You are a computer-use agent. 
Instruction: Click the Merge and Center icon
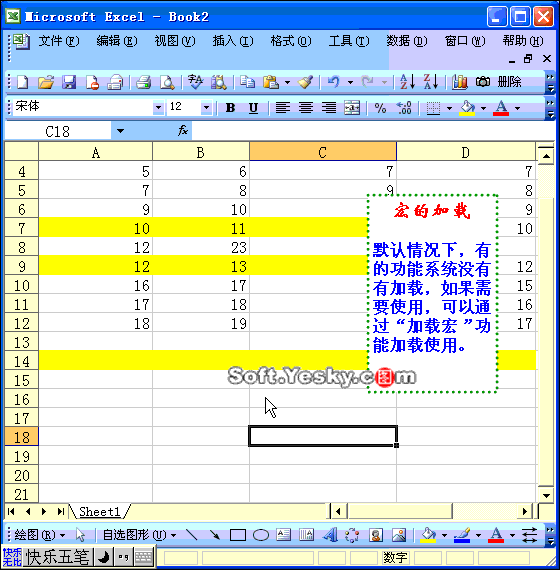(x=352, y=108)
